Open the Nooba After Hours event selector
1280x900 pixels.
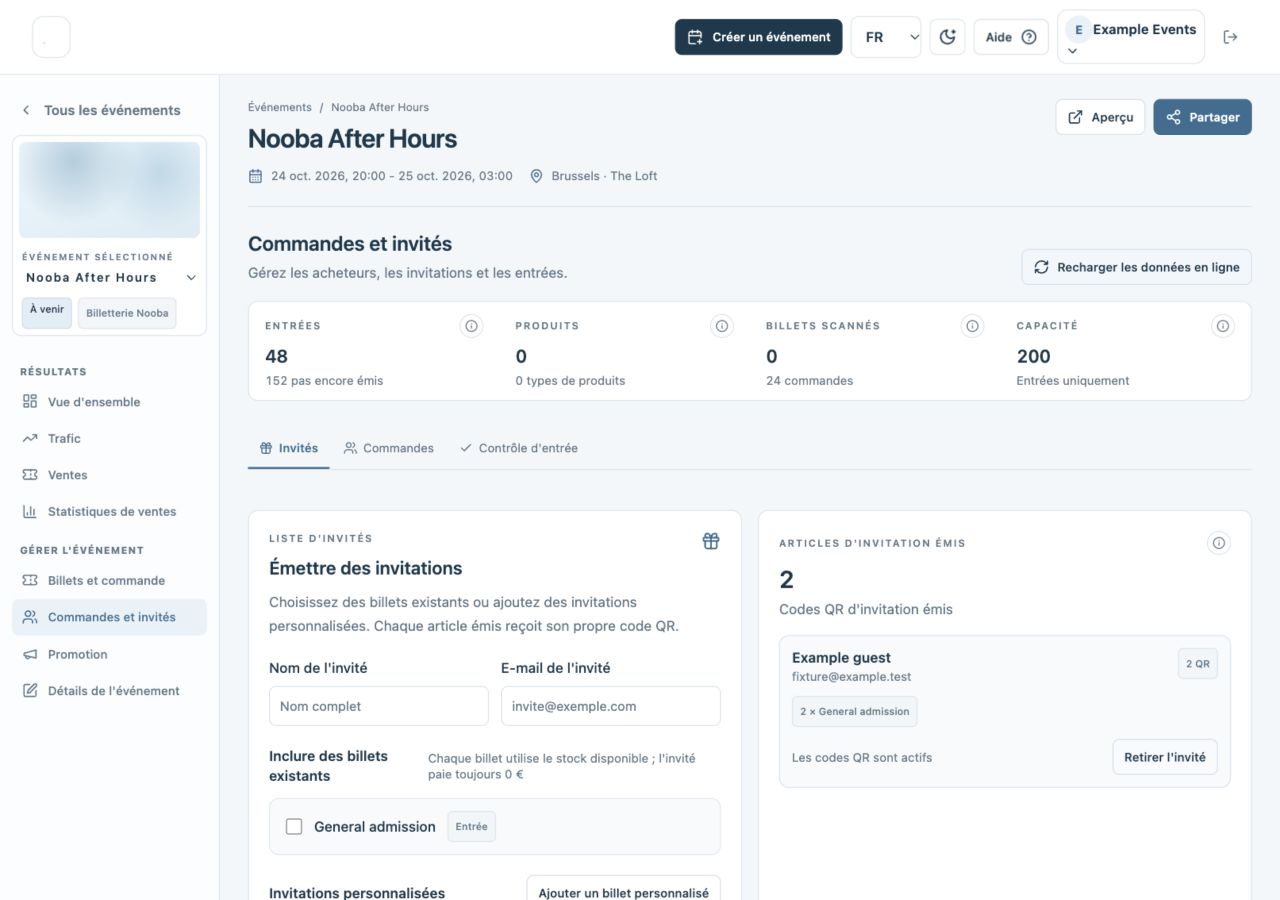pos(111,277)
